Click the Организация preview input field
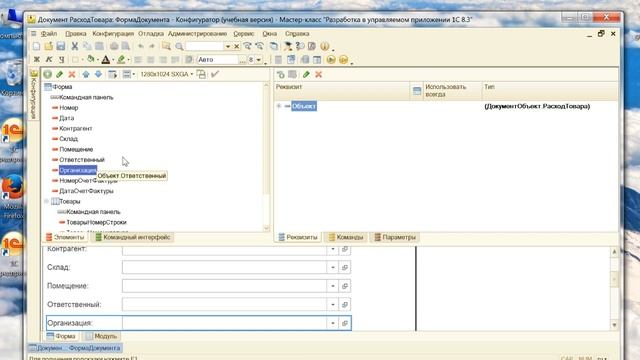The width and height of the screenshot is (640, 360). (x=224, y=323)
